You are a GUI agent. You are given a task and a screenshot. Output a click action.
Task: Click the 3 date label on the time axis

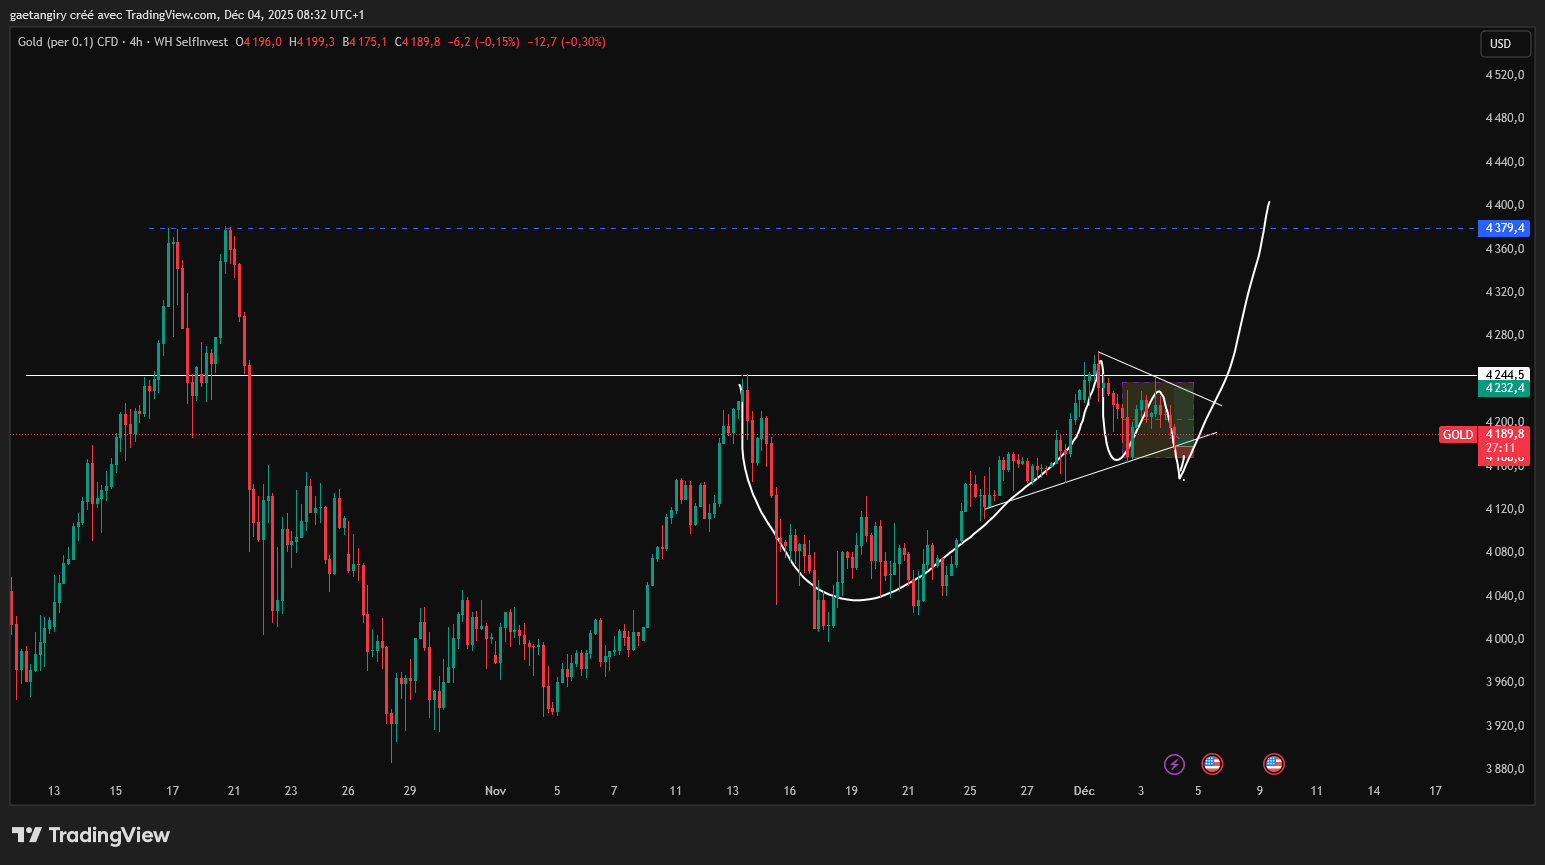[x=1141, y=791]
